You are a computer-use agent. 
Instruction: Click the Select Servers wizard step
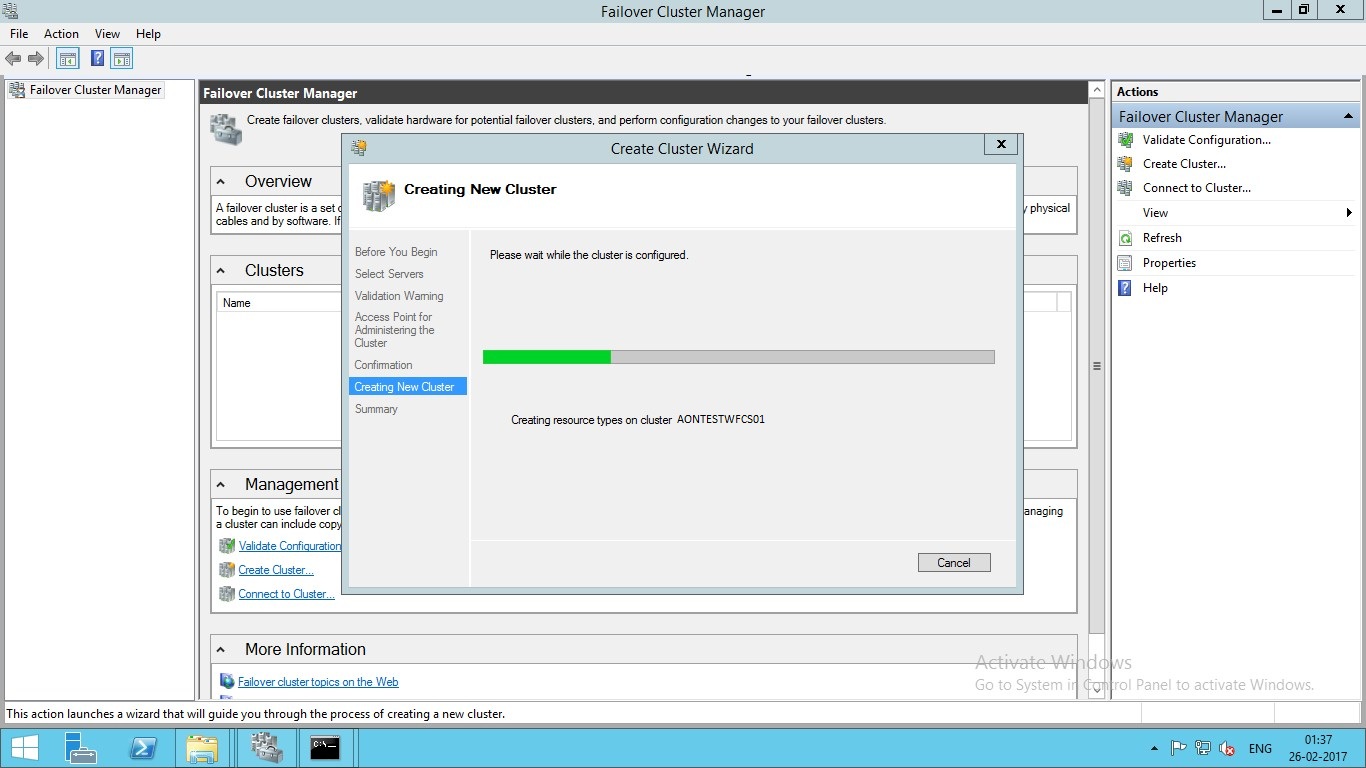tap(389, 274)
